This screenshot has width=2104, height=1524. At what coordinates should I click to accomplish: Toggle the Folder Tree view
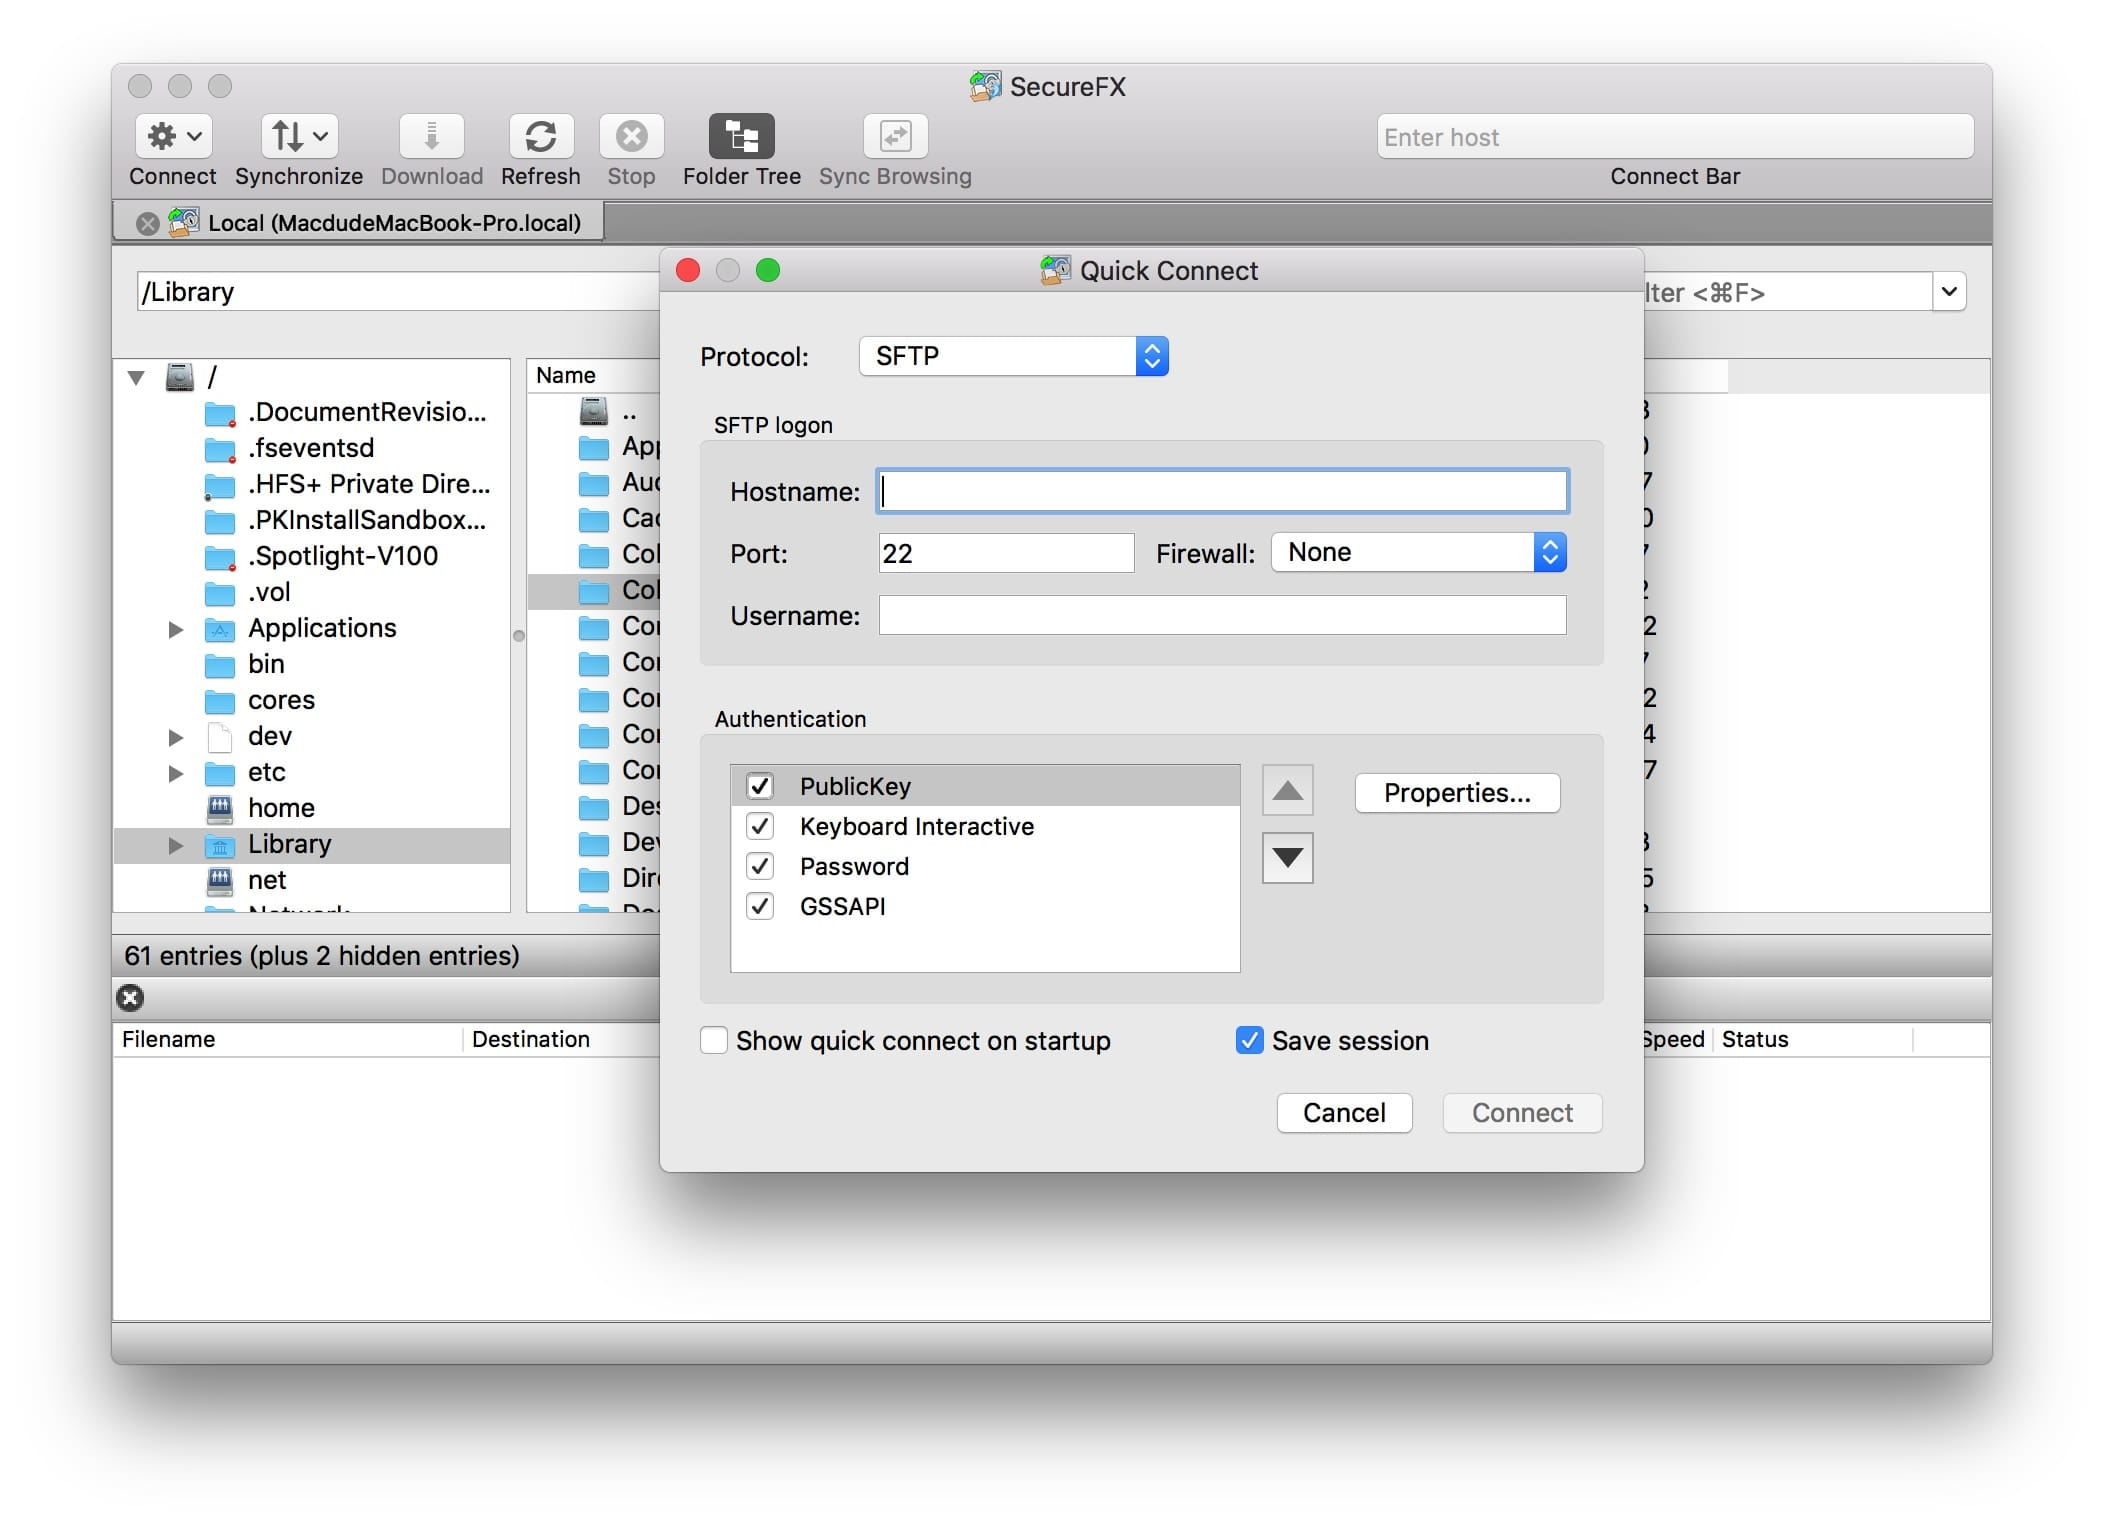[741, 136]
